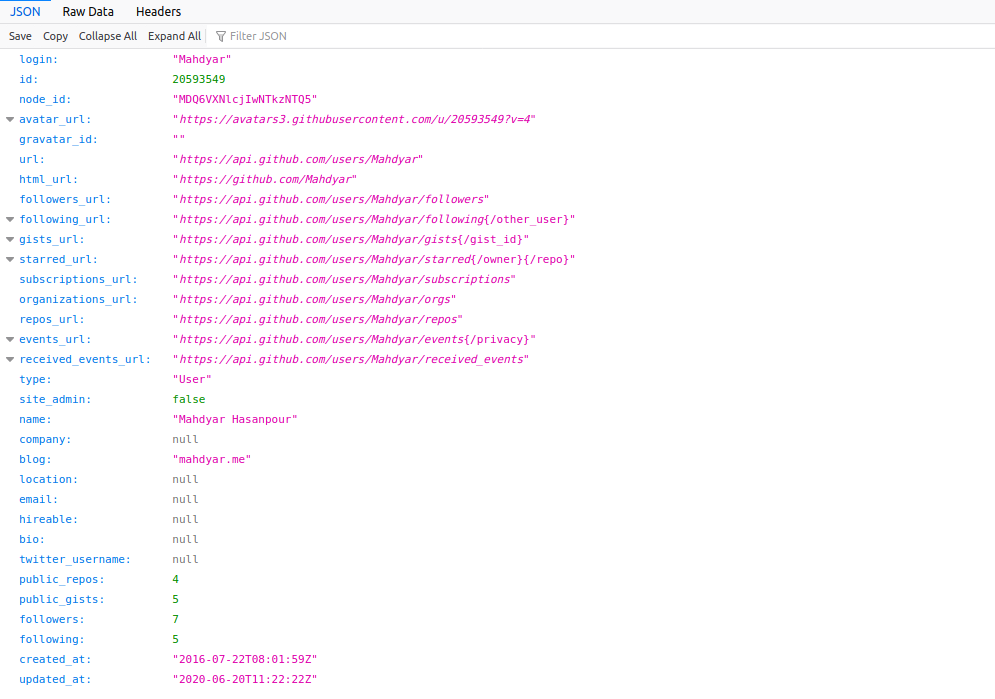Collapse the events_url row arrow
This screenshot has width=995, height=699.
(10, 339)
